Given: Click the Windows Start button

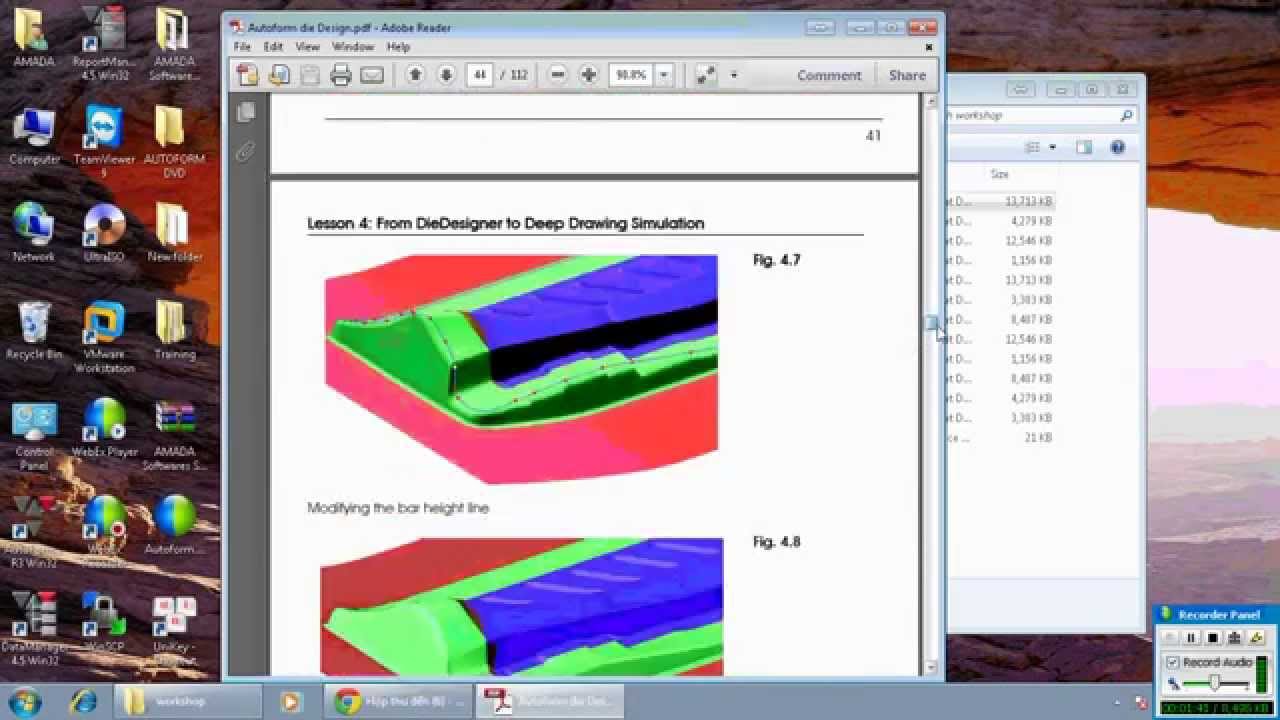Looking at the screenshot, I should pyautogui.click(x=24, y=701).
